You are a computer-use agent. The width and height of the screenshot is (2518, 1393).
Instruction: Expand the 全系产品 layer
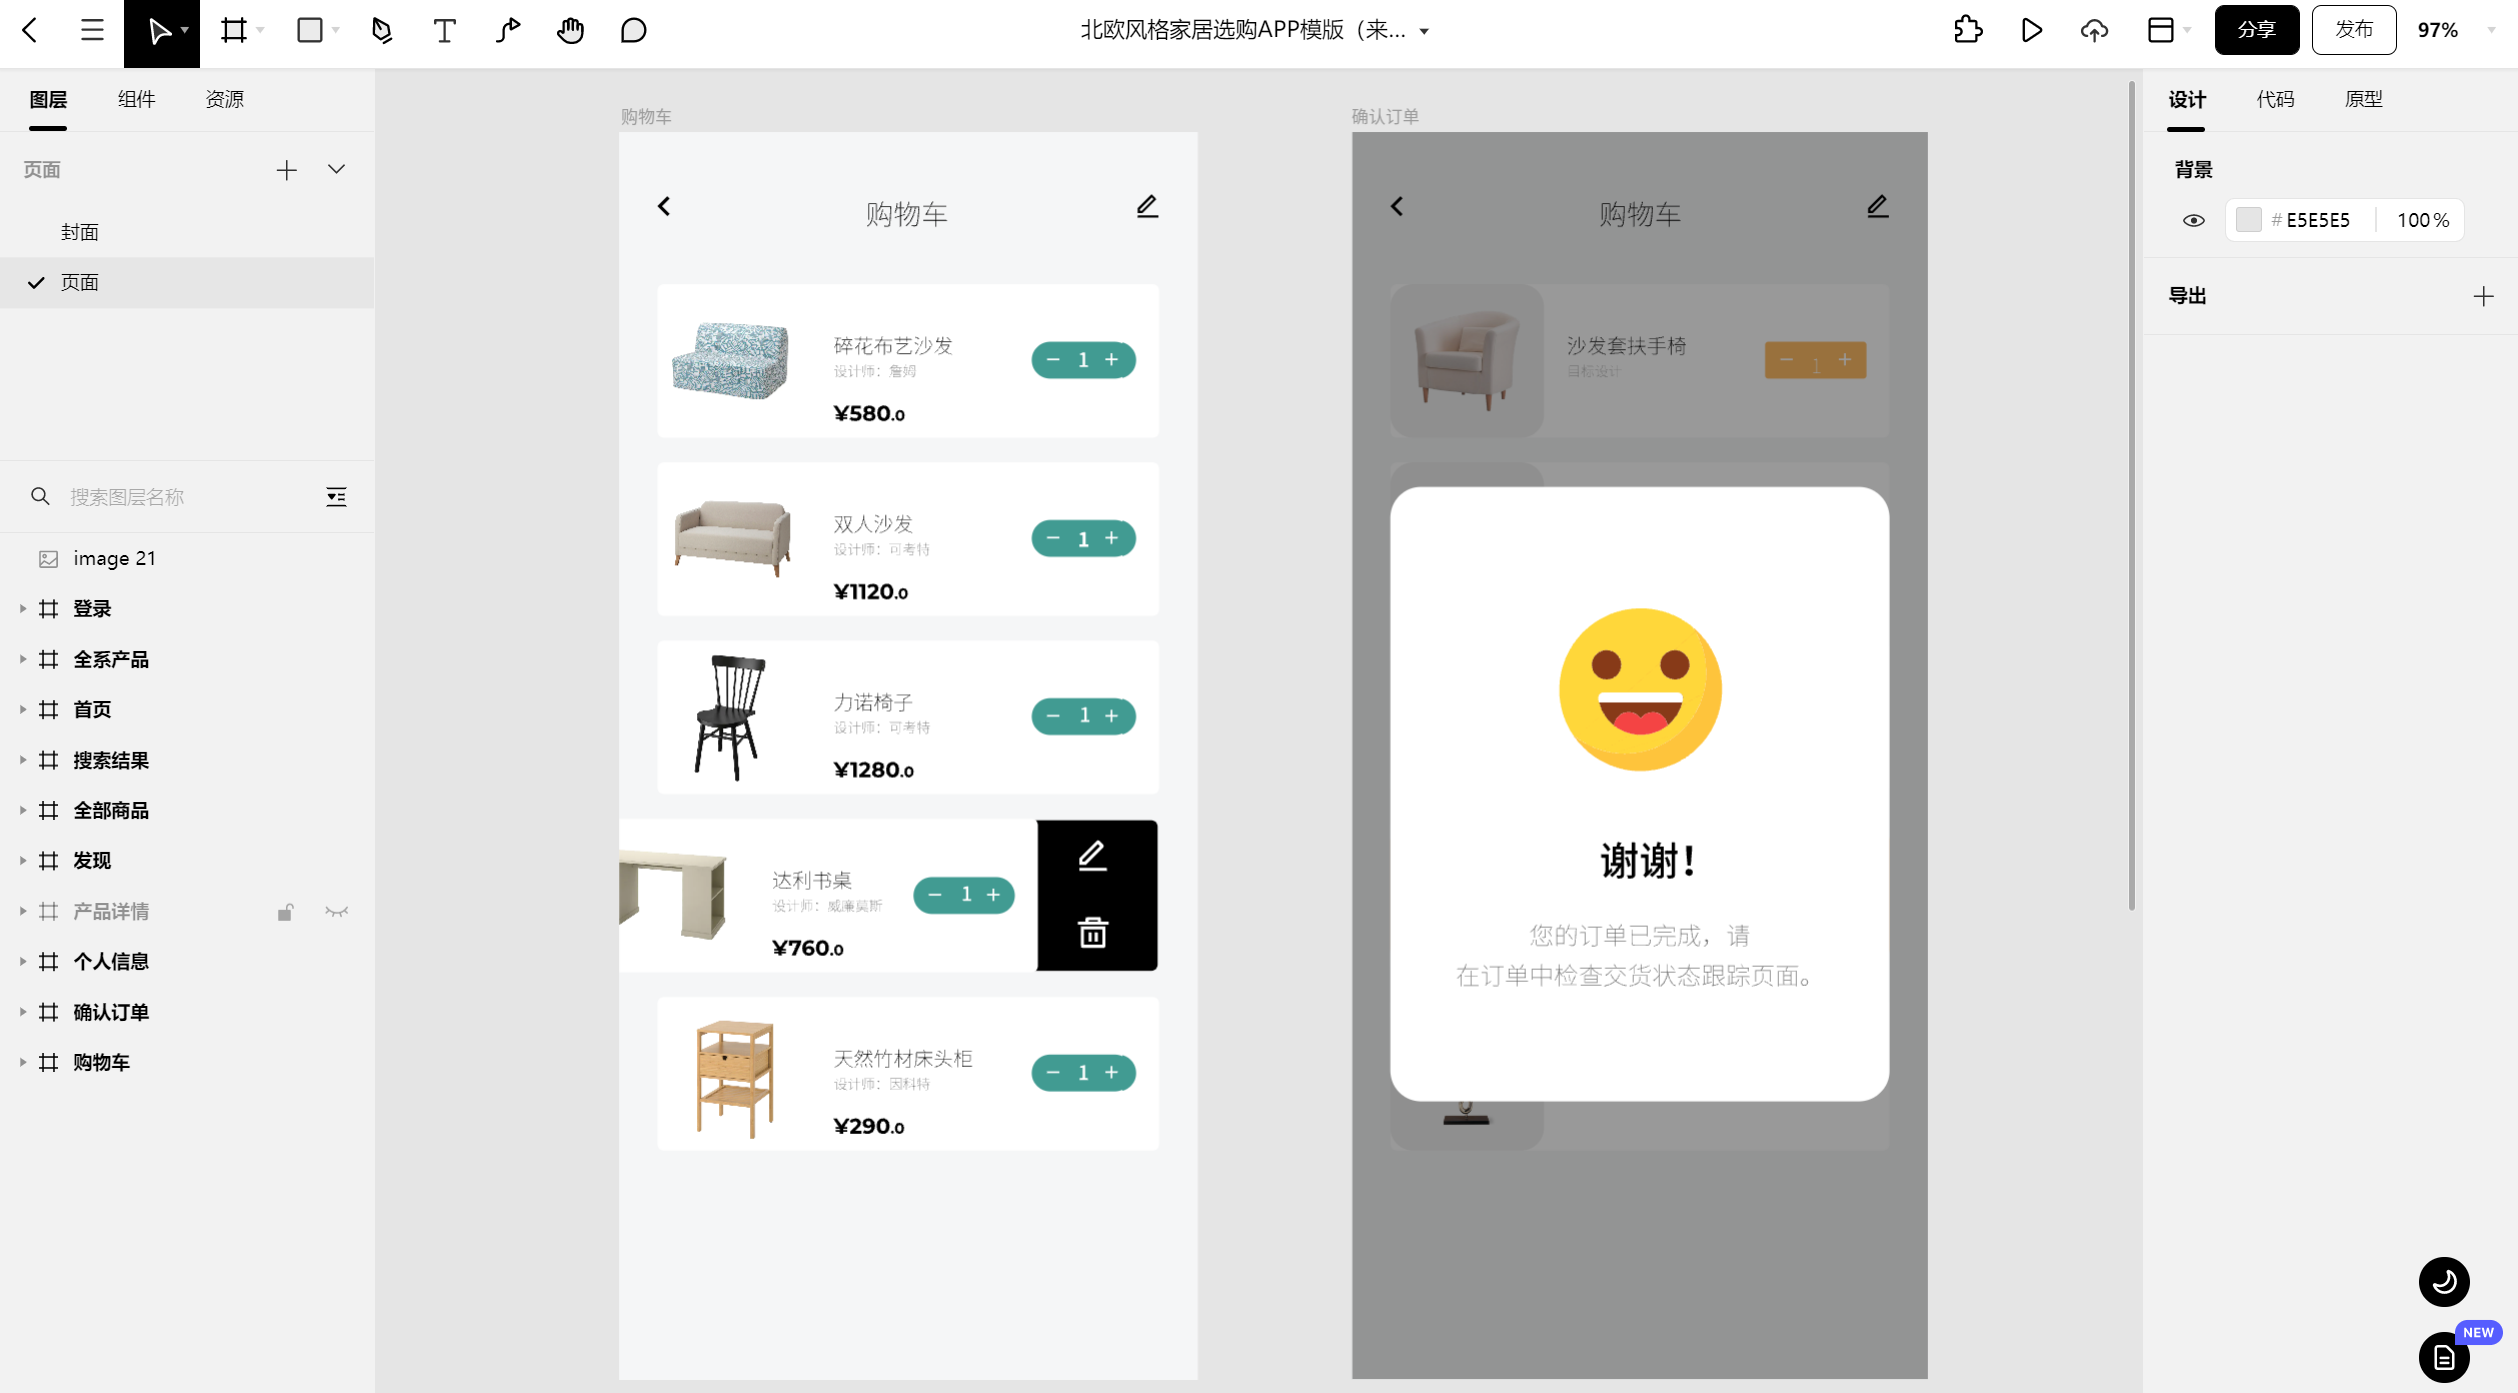click(22, 659)
